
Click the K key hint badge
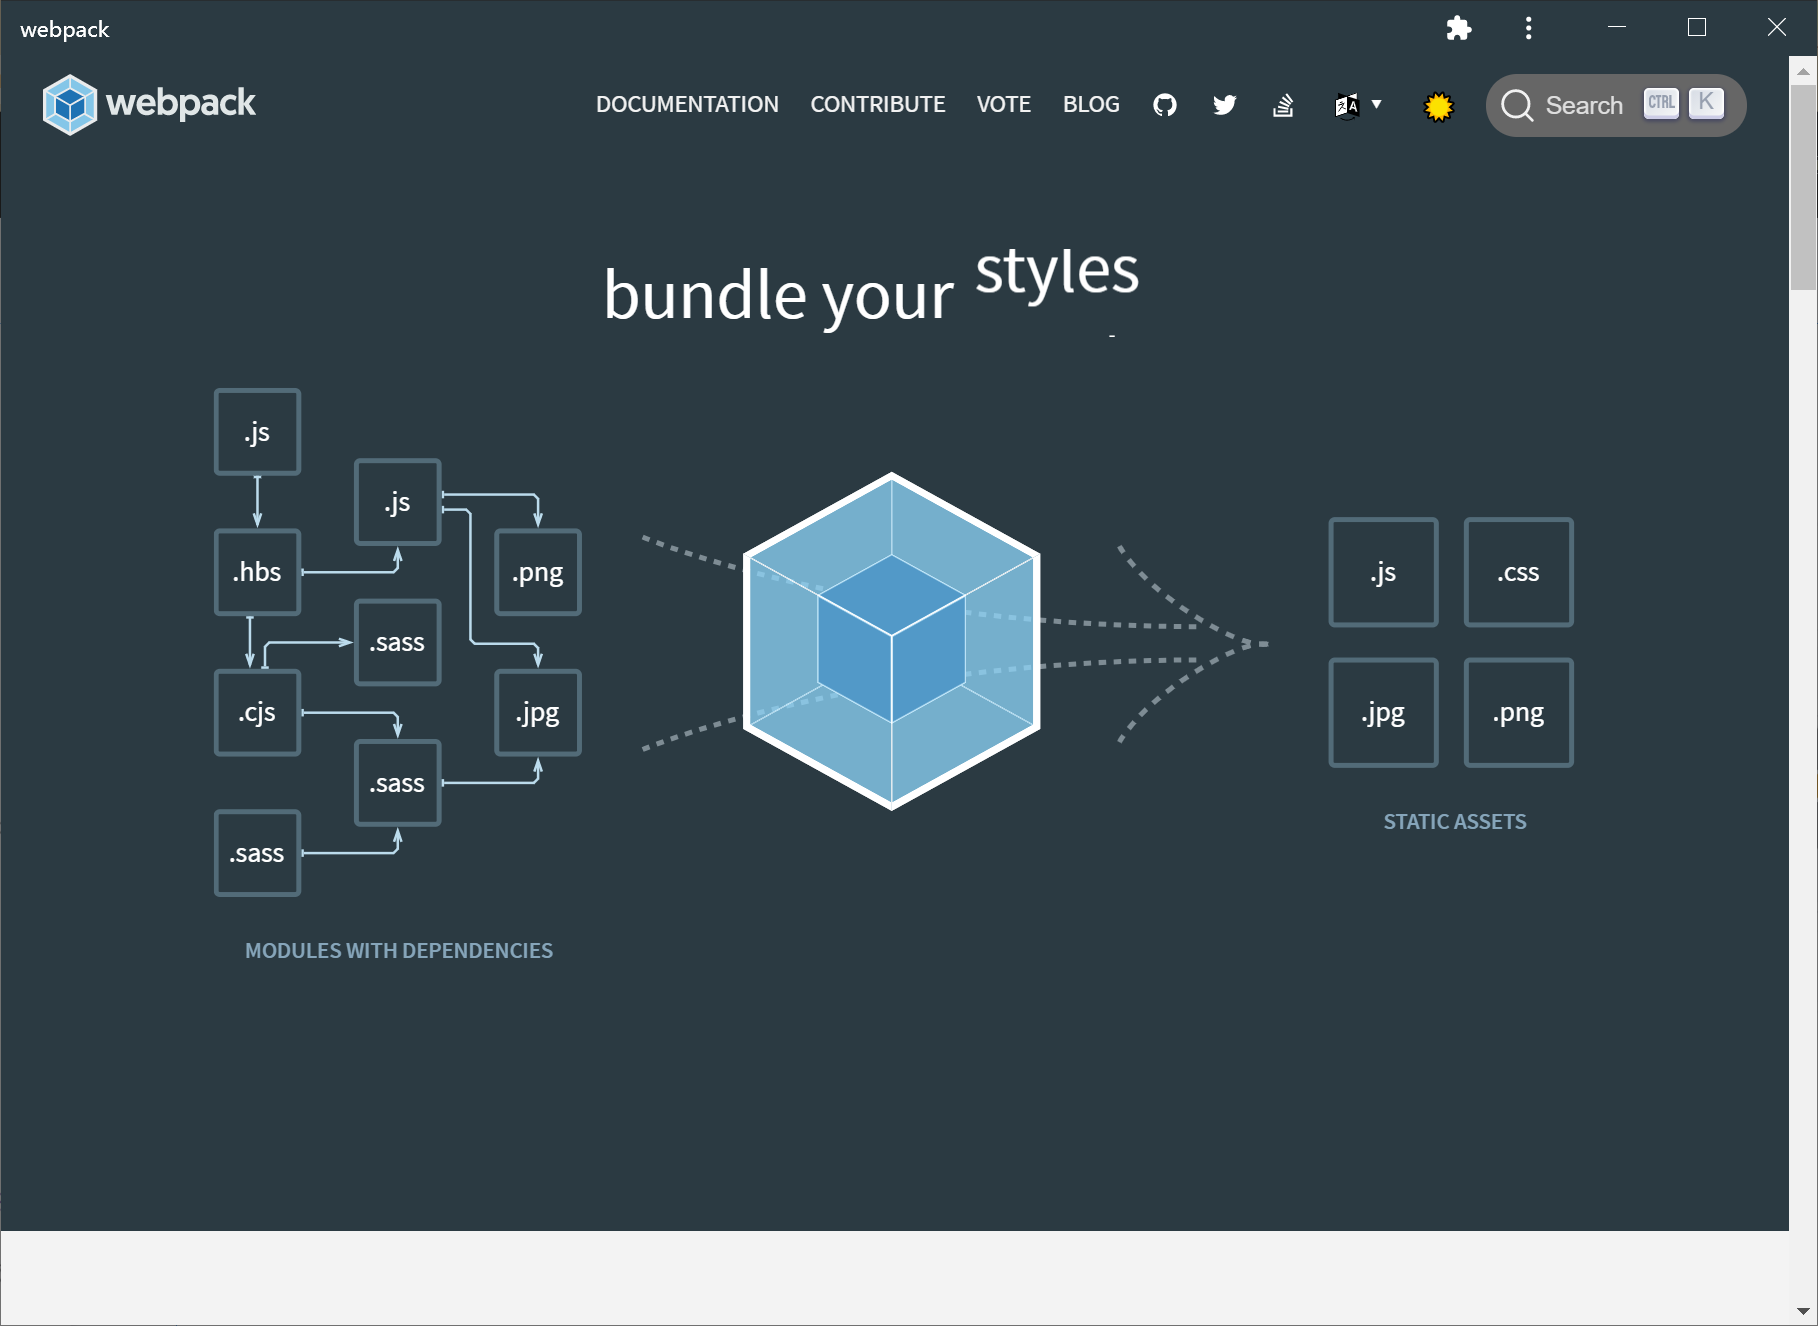coord(1706,102)
